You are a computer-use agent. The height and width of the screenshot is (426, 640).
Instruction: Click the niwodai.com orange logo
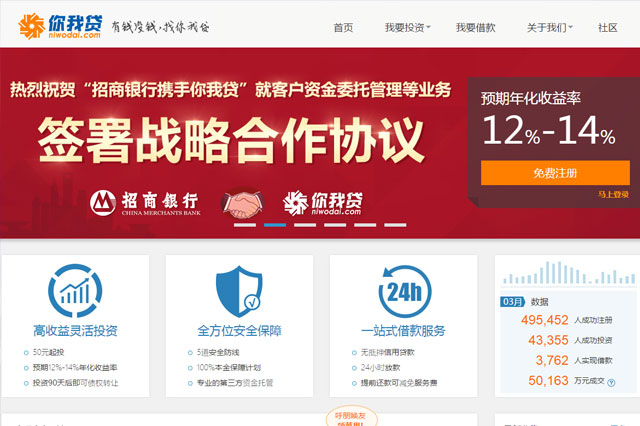60,26
